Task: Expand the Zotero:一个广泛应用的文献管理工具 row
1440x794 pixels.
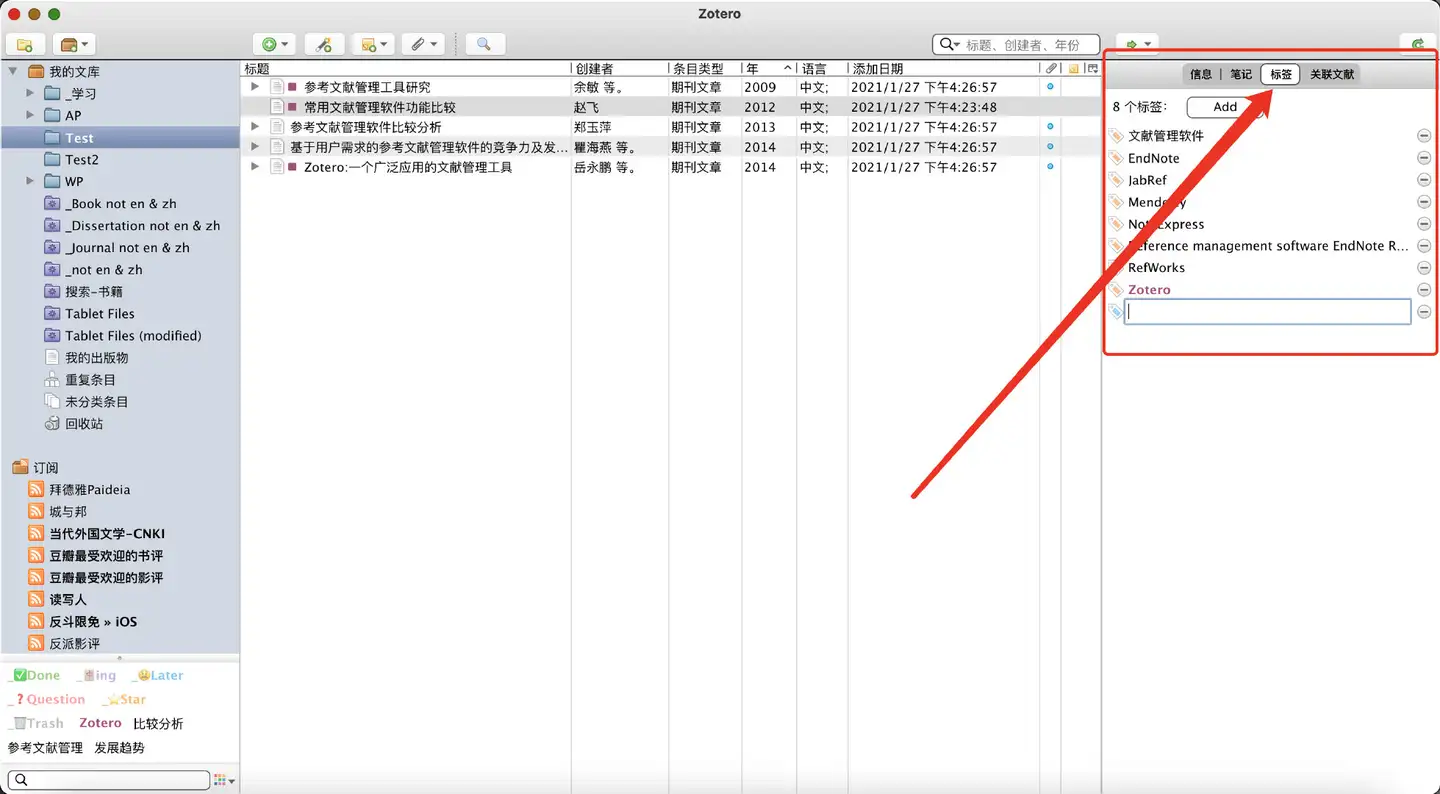Action: (255, 167)
